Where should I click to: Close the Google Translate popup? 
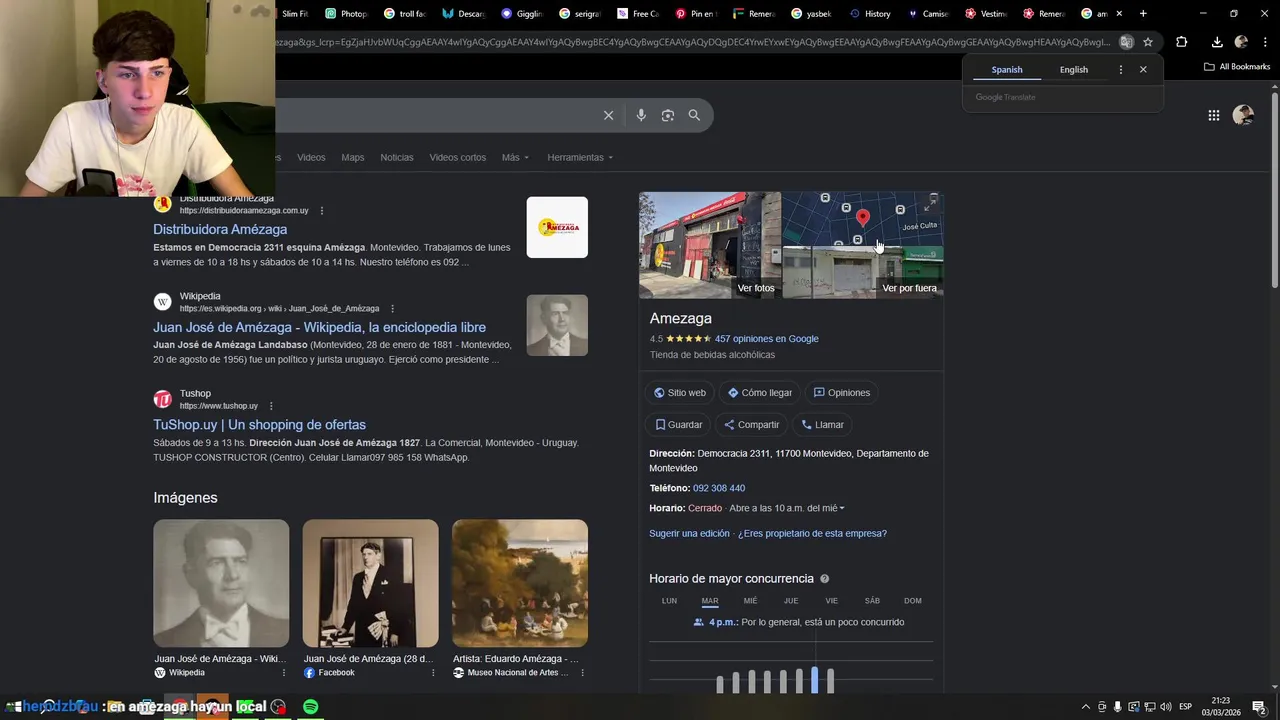[1143, 70]
